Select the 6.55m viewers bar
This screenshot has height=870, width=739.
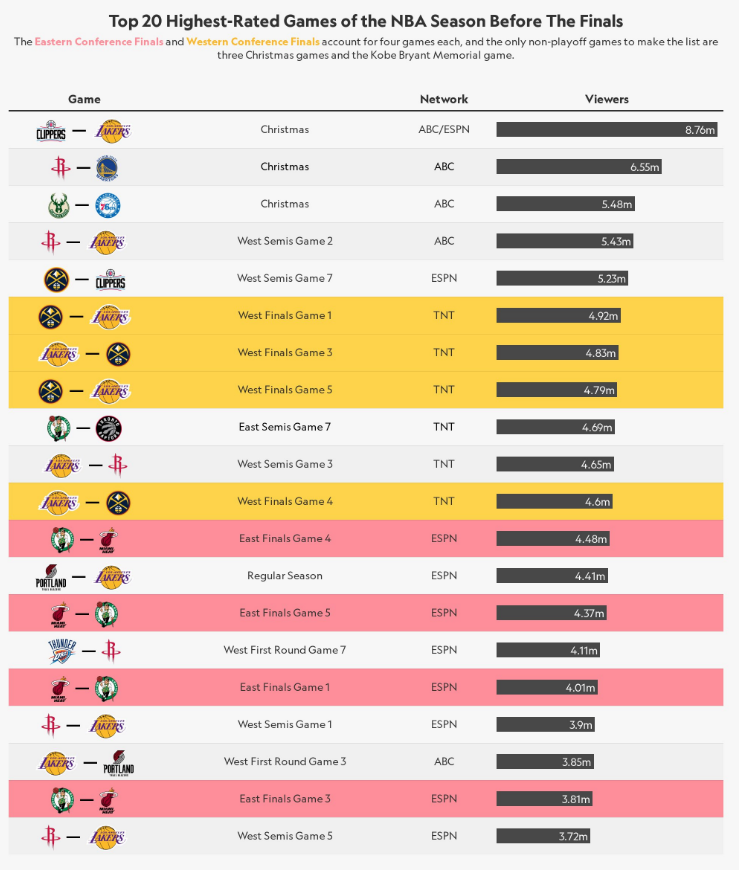pos(579,167)
